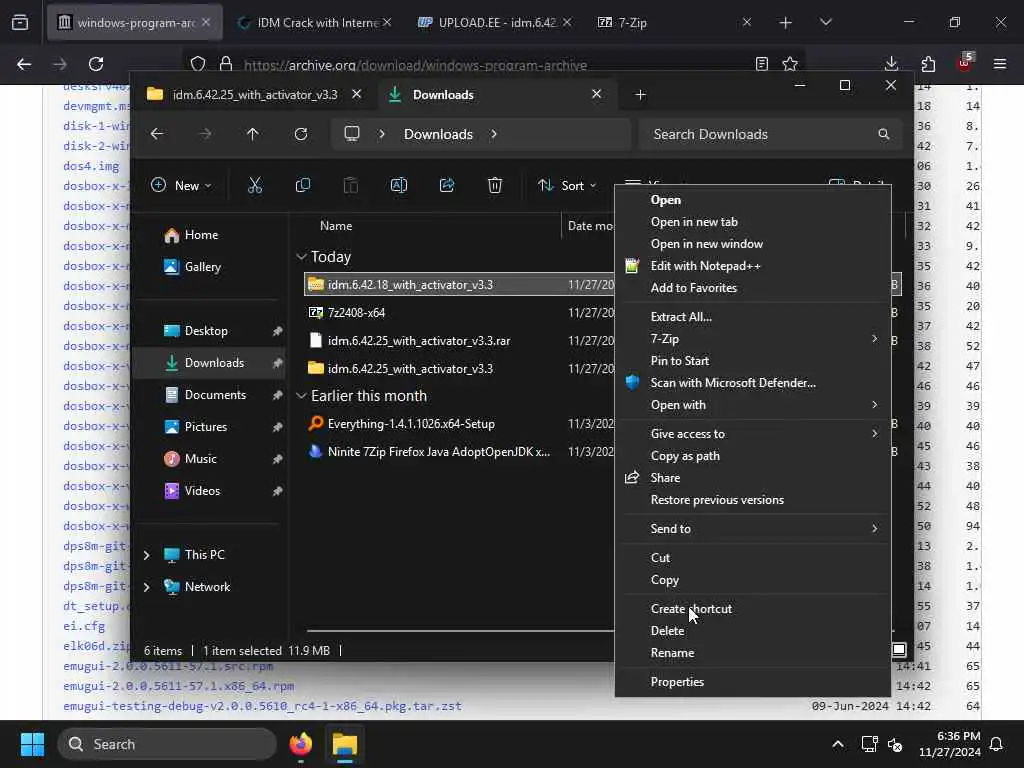Image resolution: width=1024 pixels, height=768 pixels.
Task: Click ei.cfg link in Firefox page
Action: 84,626
